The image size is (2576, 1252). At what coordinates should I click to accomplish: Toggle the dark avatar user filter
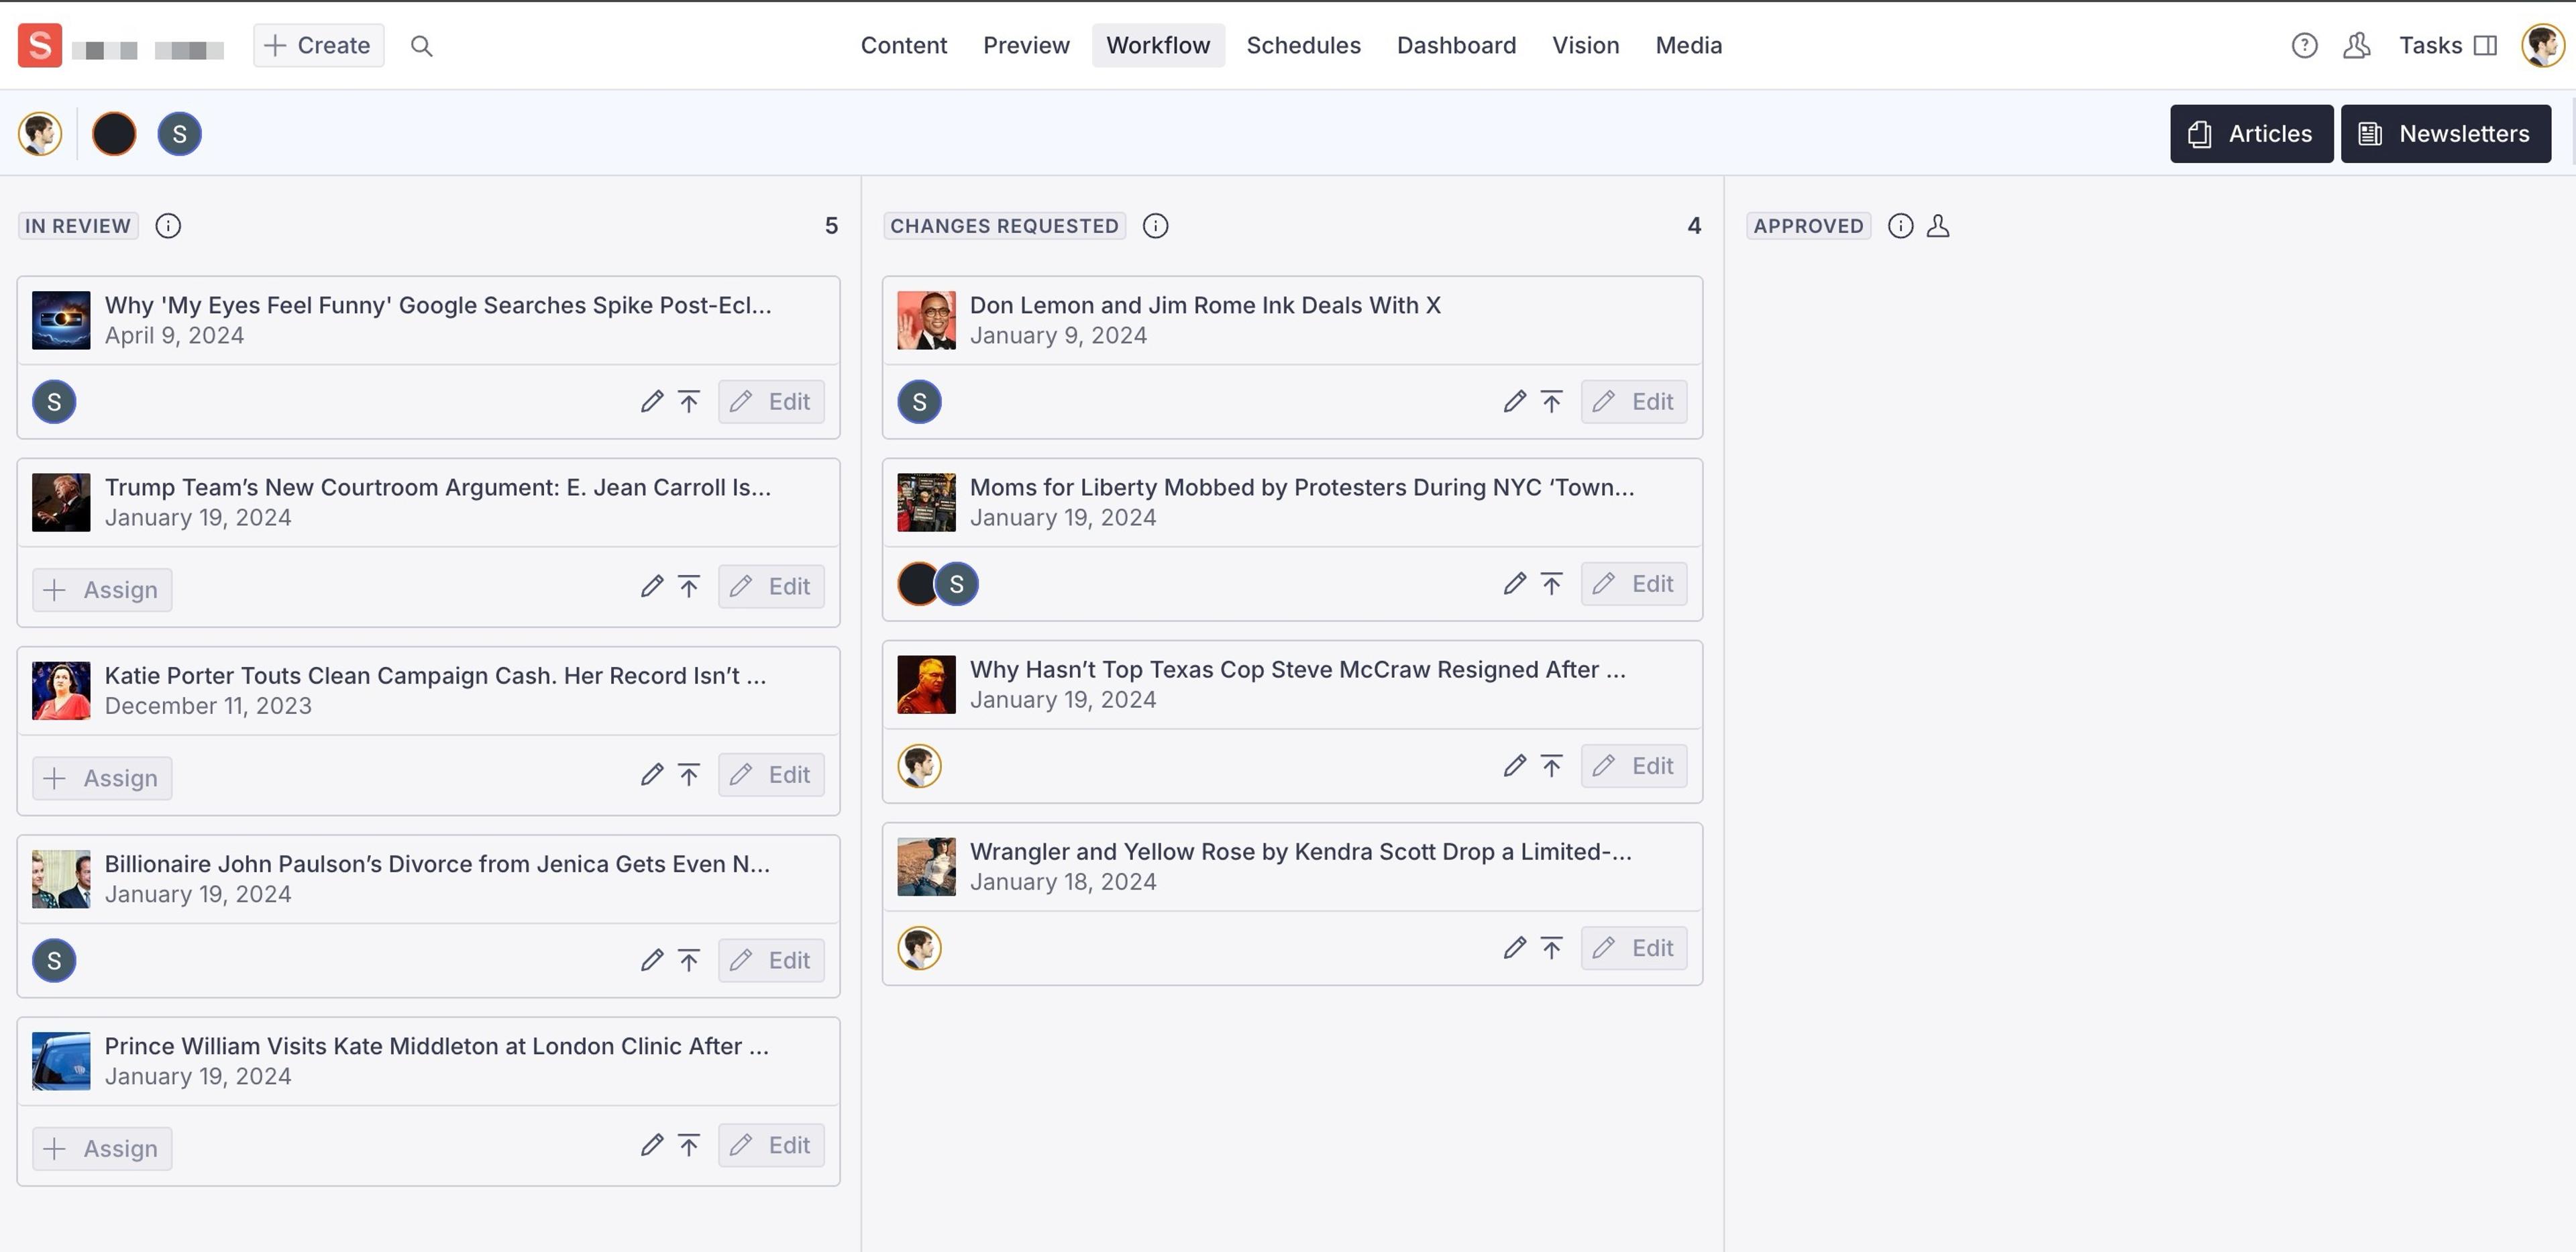(x=114, y=134)
